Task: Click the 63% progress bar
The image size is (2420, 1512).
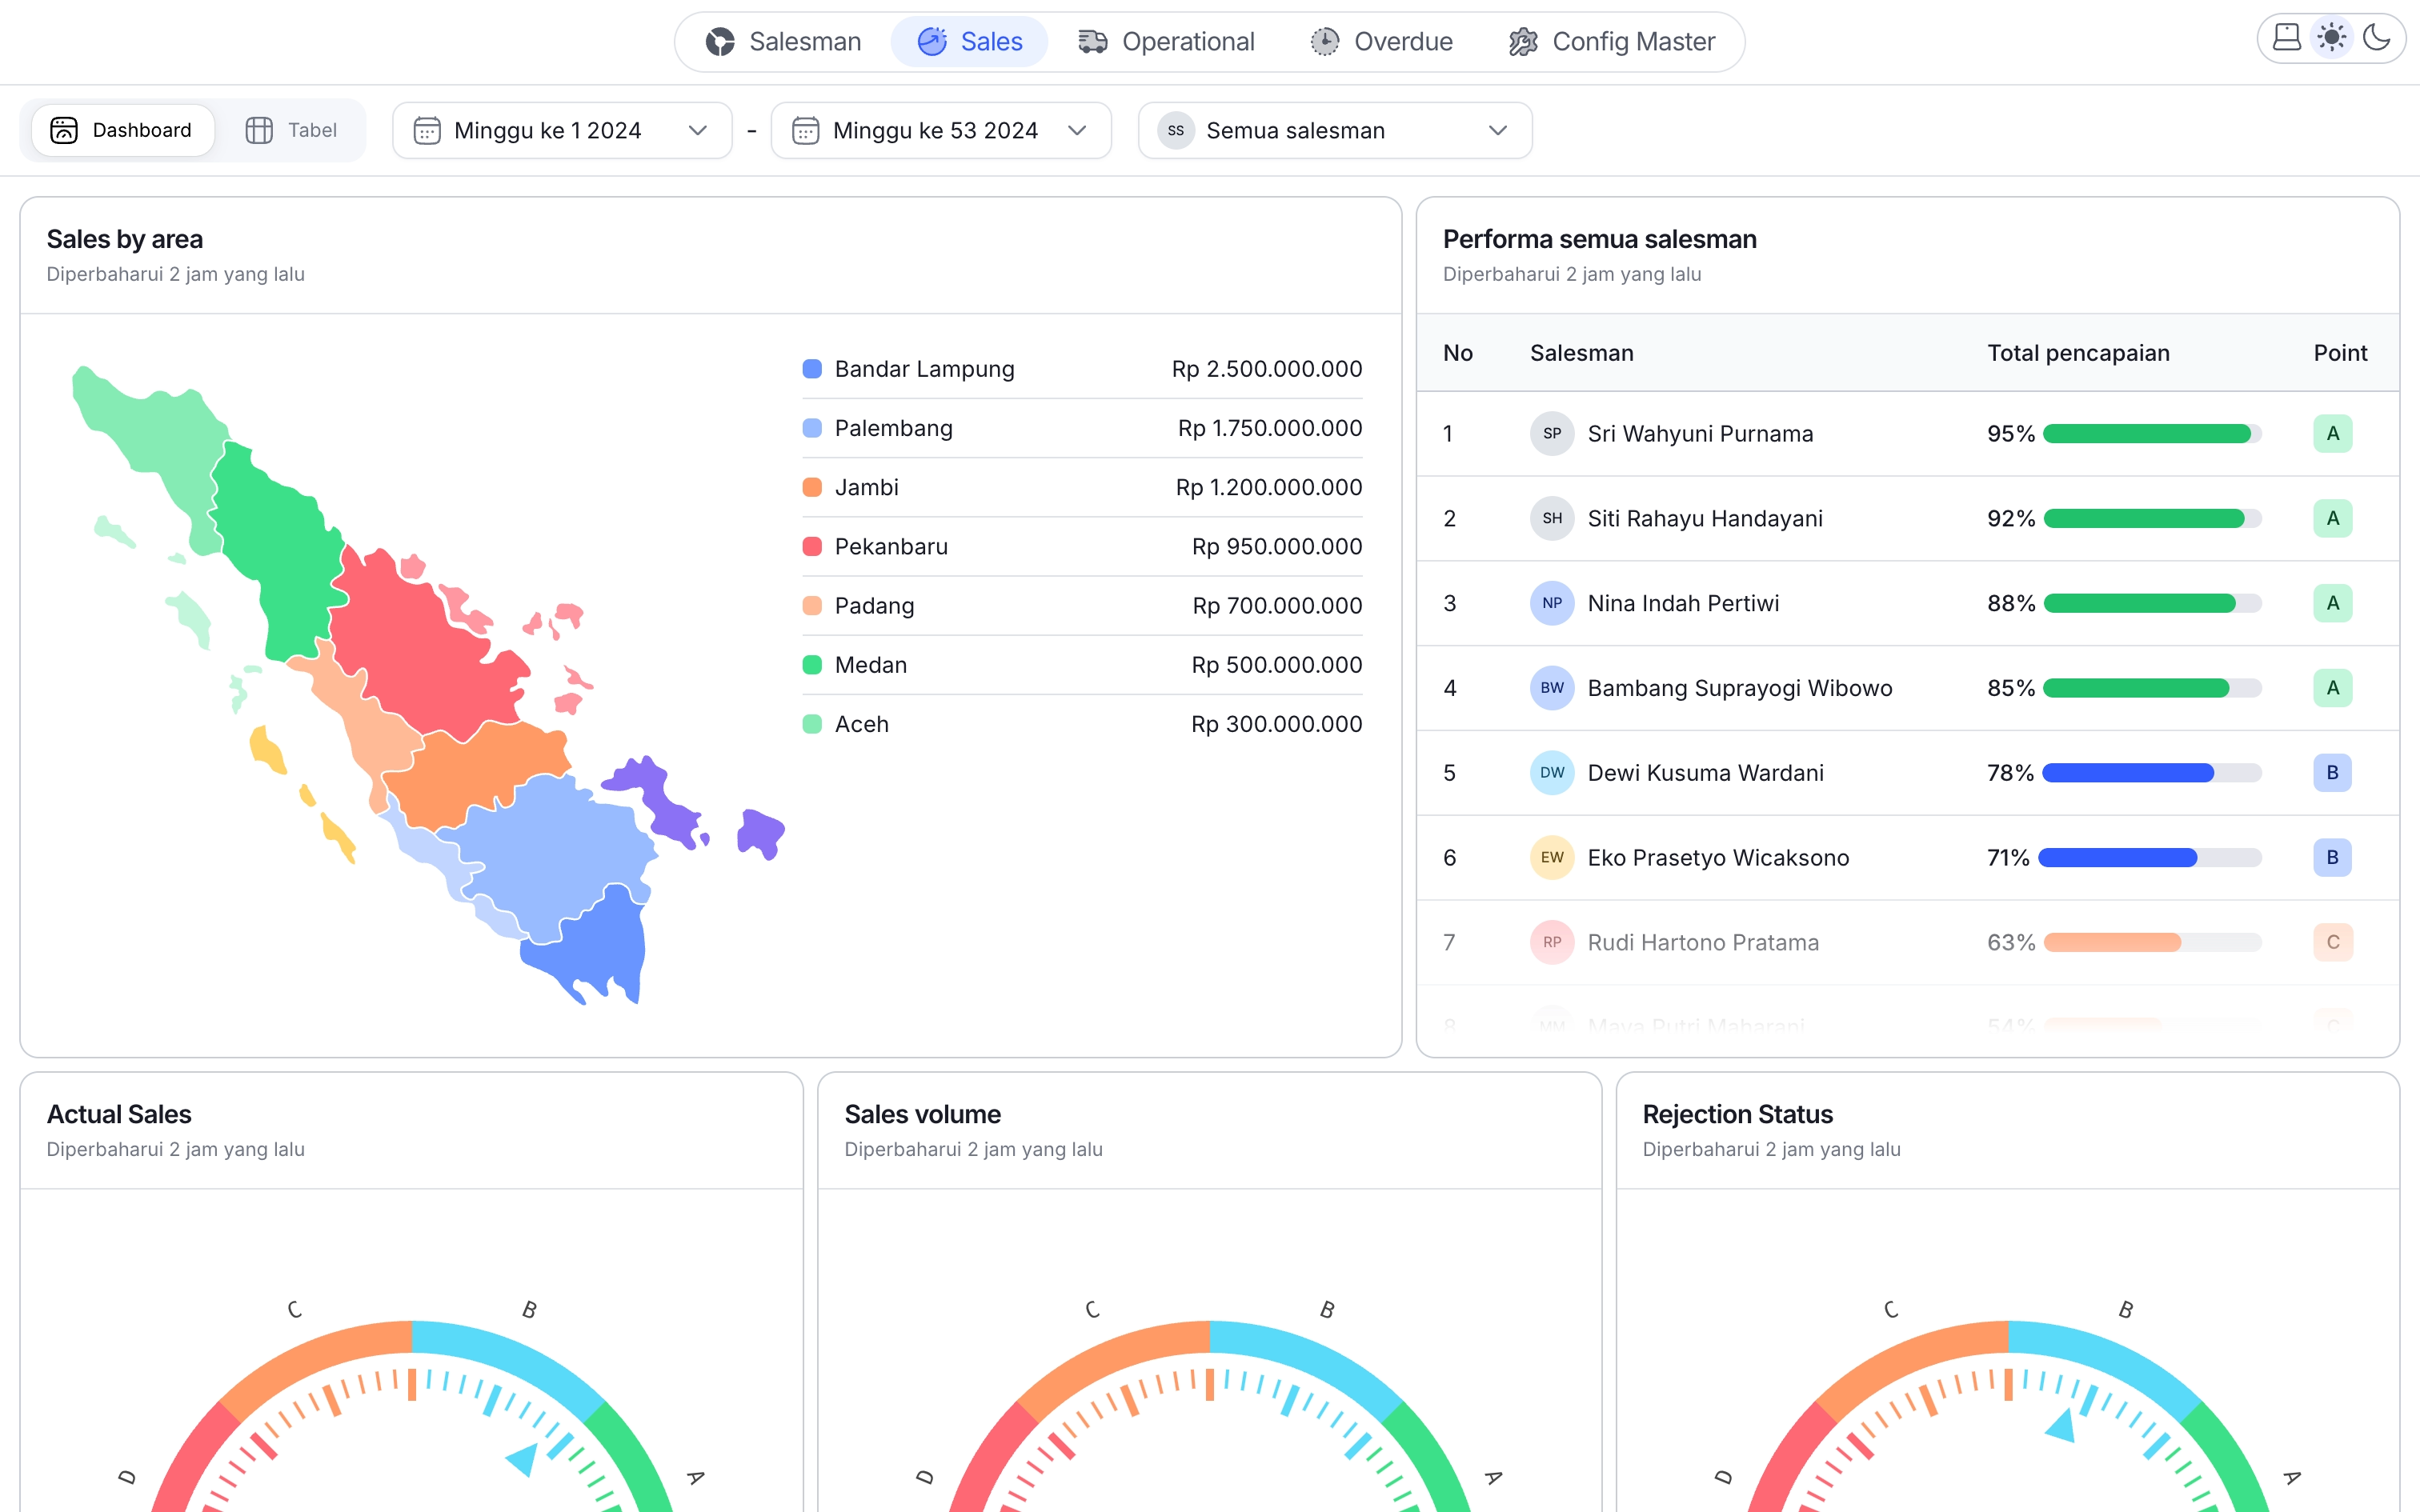Action: point(2152,942)
